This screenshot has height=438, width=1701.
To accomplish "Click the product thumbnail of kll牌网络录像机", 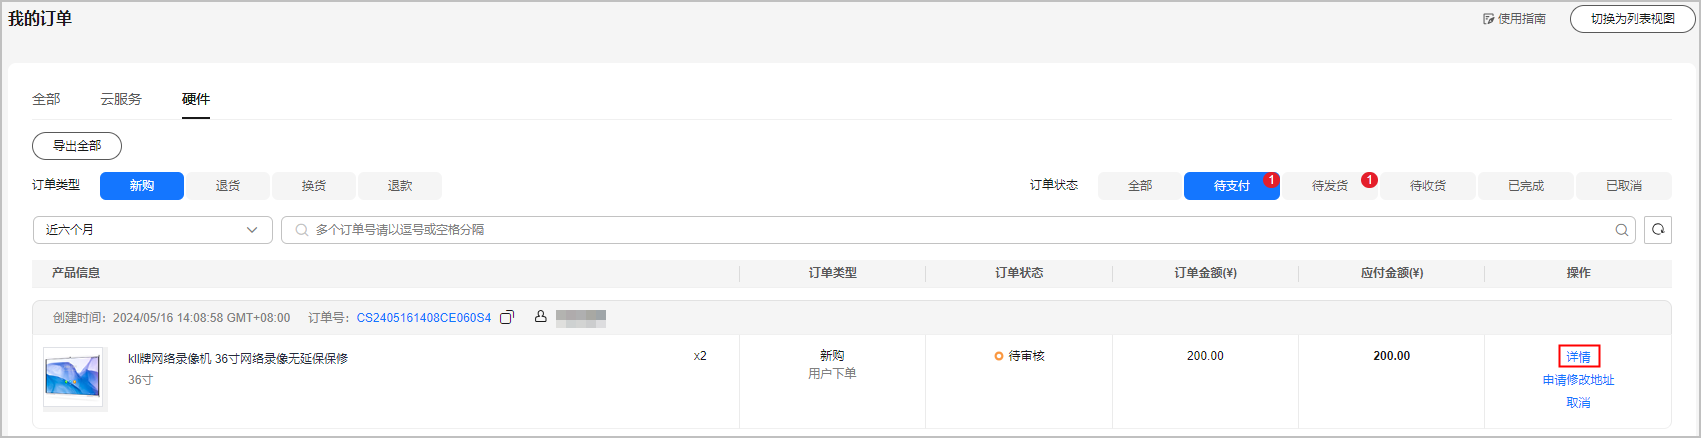I will [x=75, y=378].
